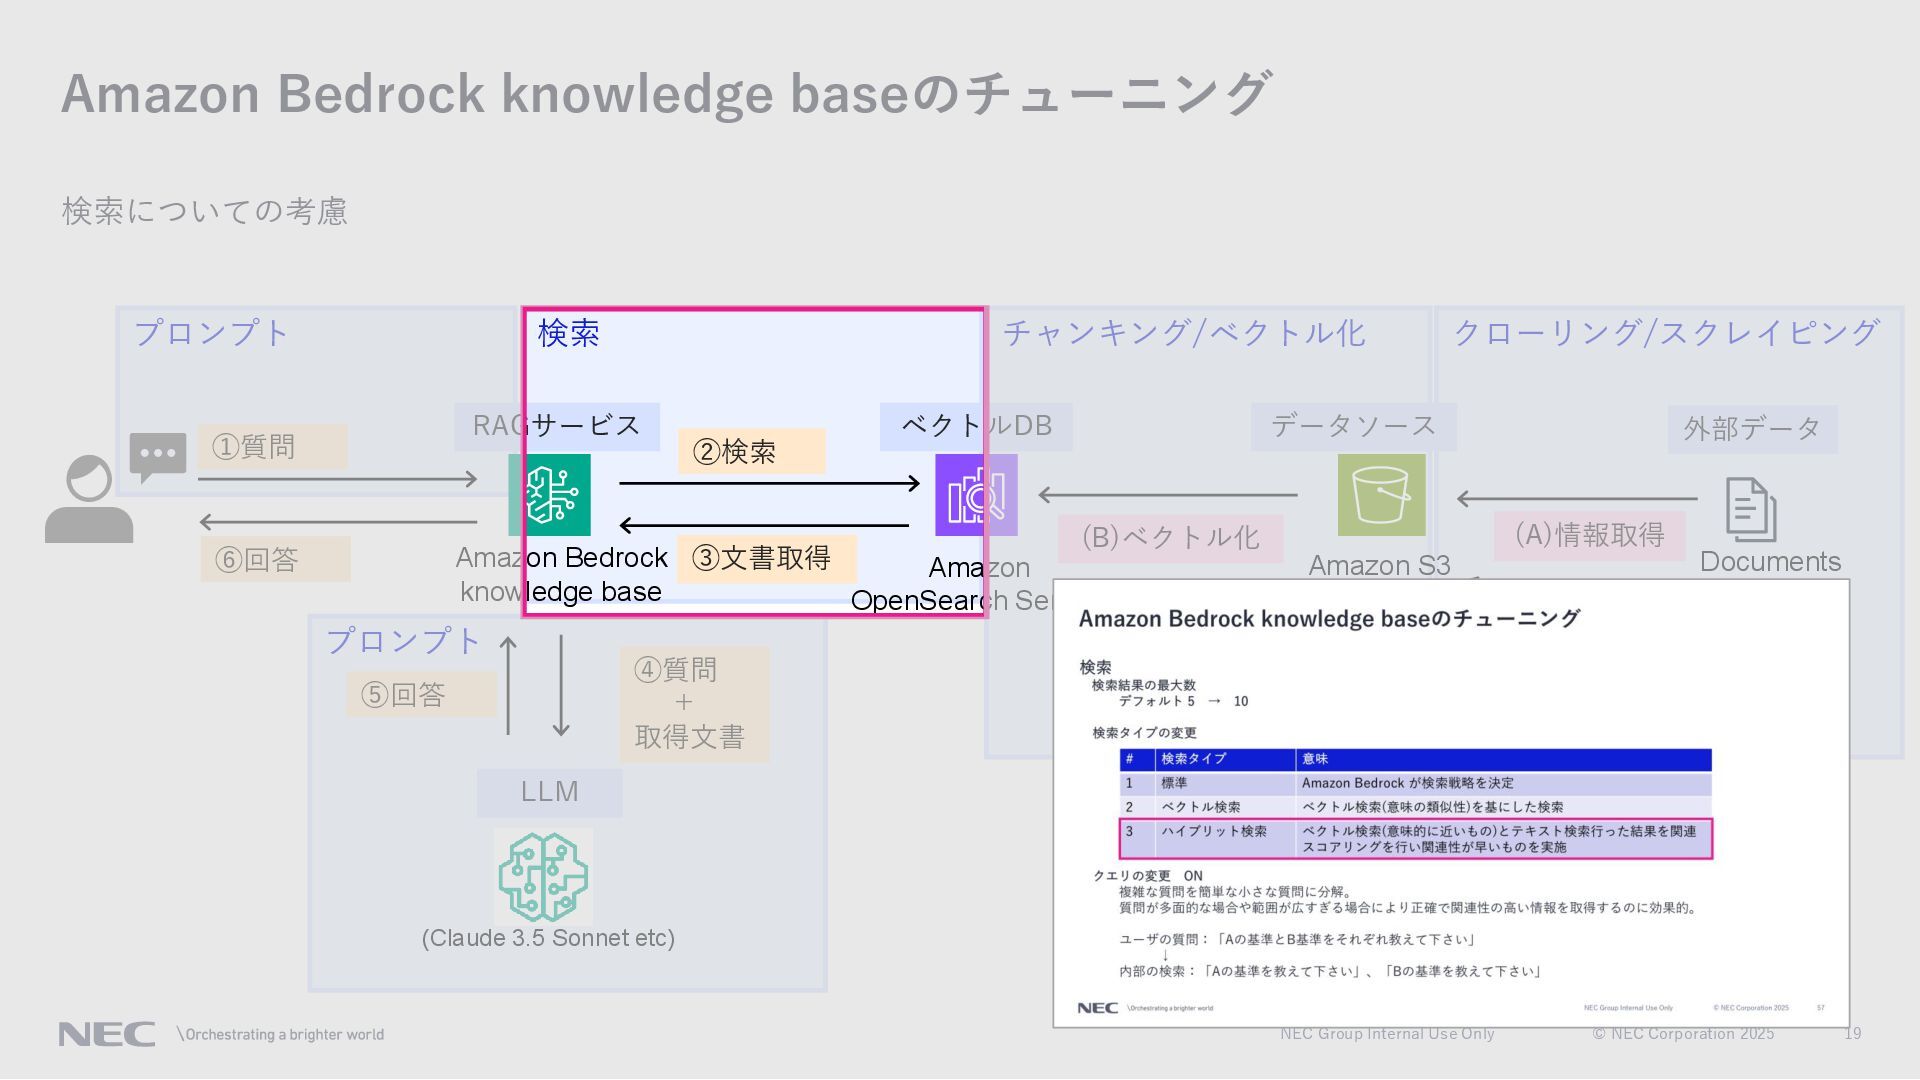Click the ⑥回答 label
The image size is (1920, 1080).
click(275, 559)
